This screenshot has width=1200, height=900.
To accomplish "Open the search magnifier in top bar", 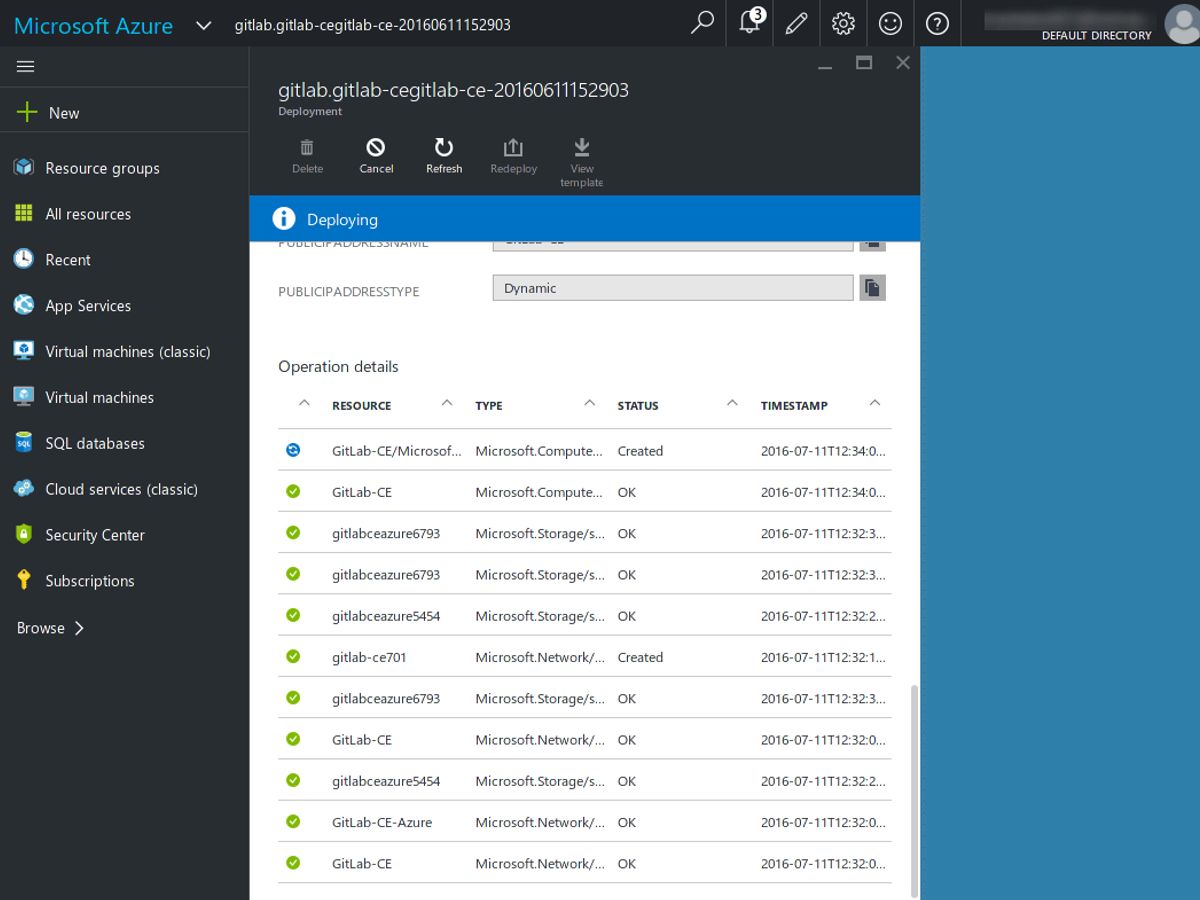I will coord(702,23).
